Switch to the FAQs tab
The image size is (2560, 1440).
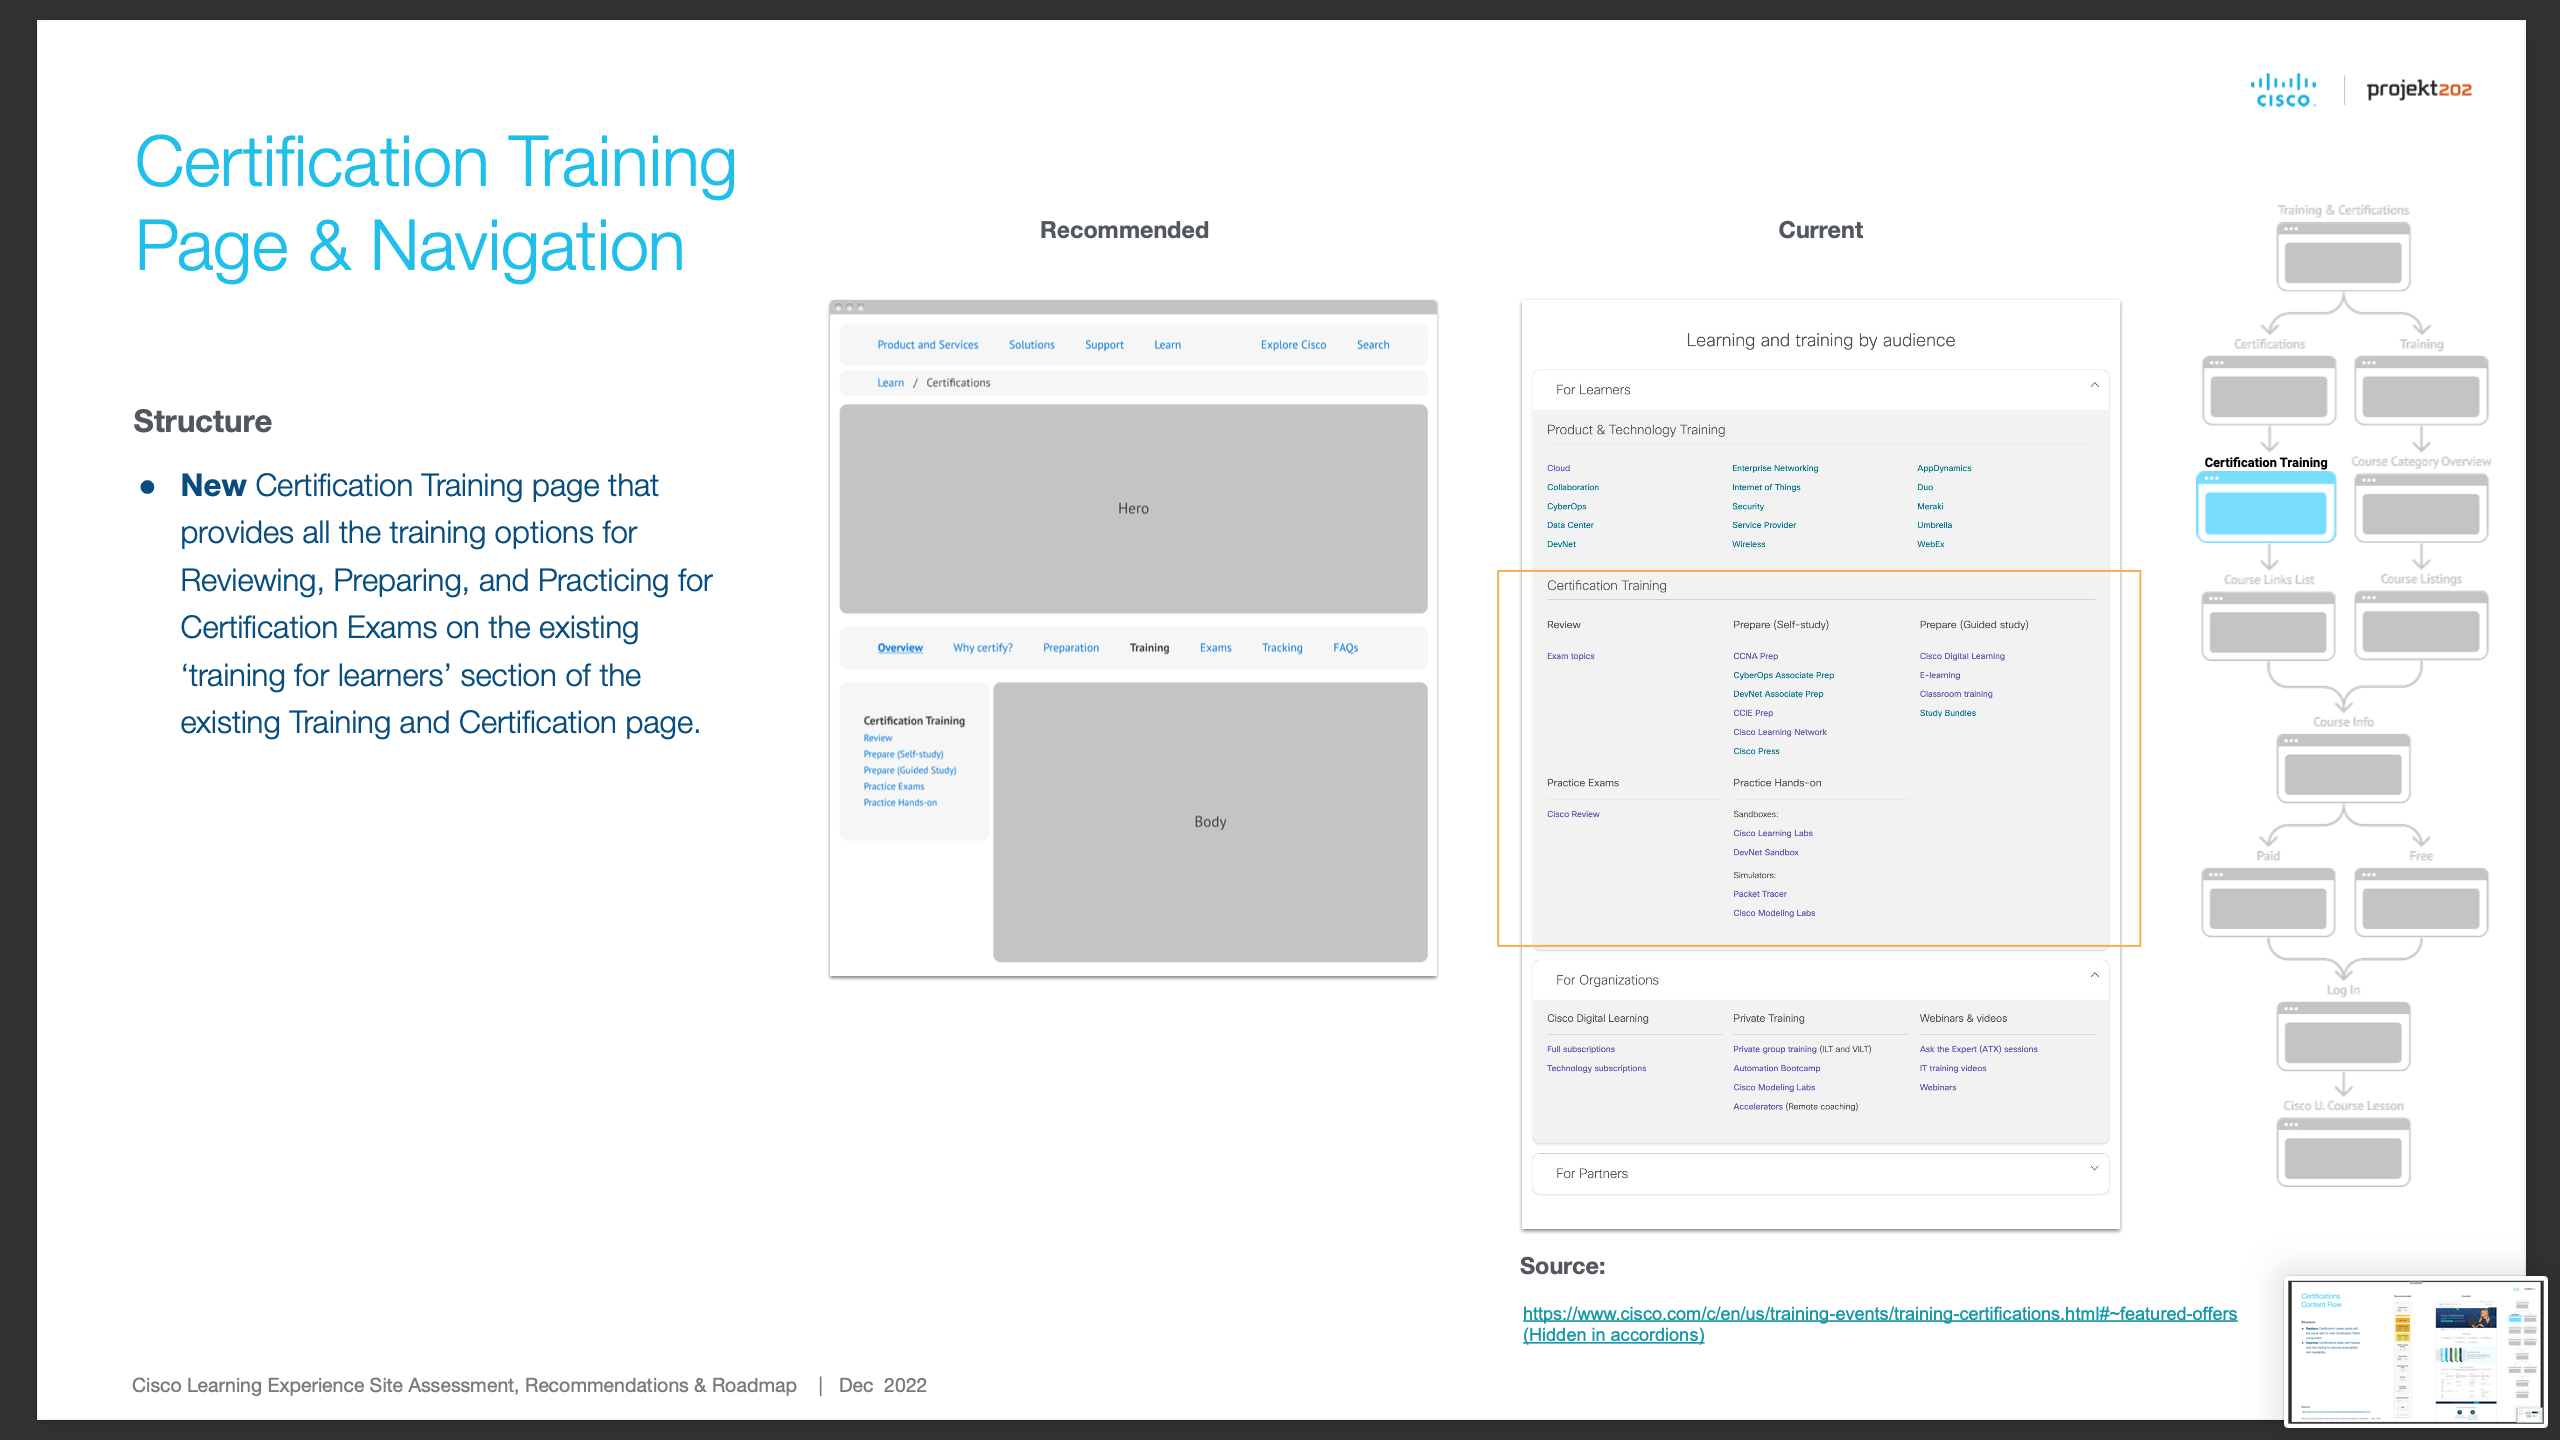1345,648
